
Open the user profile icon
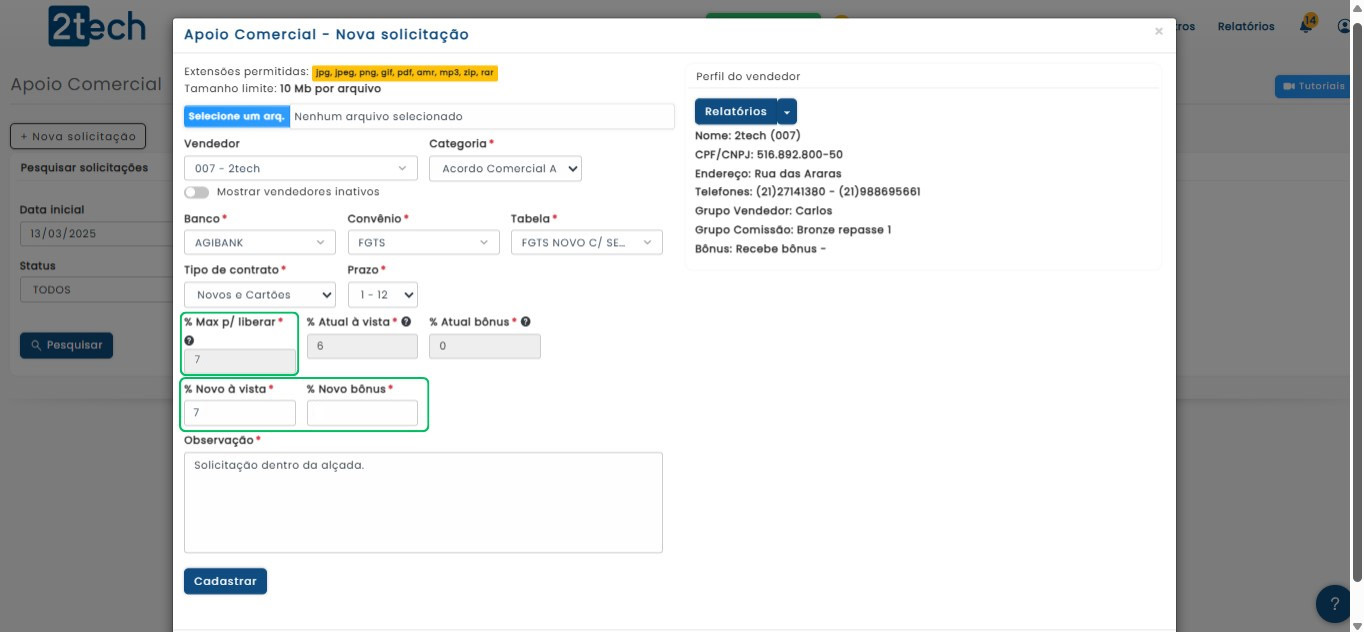pyautogui.click(x=1345, y=26)
